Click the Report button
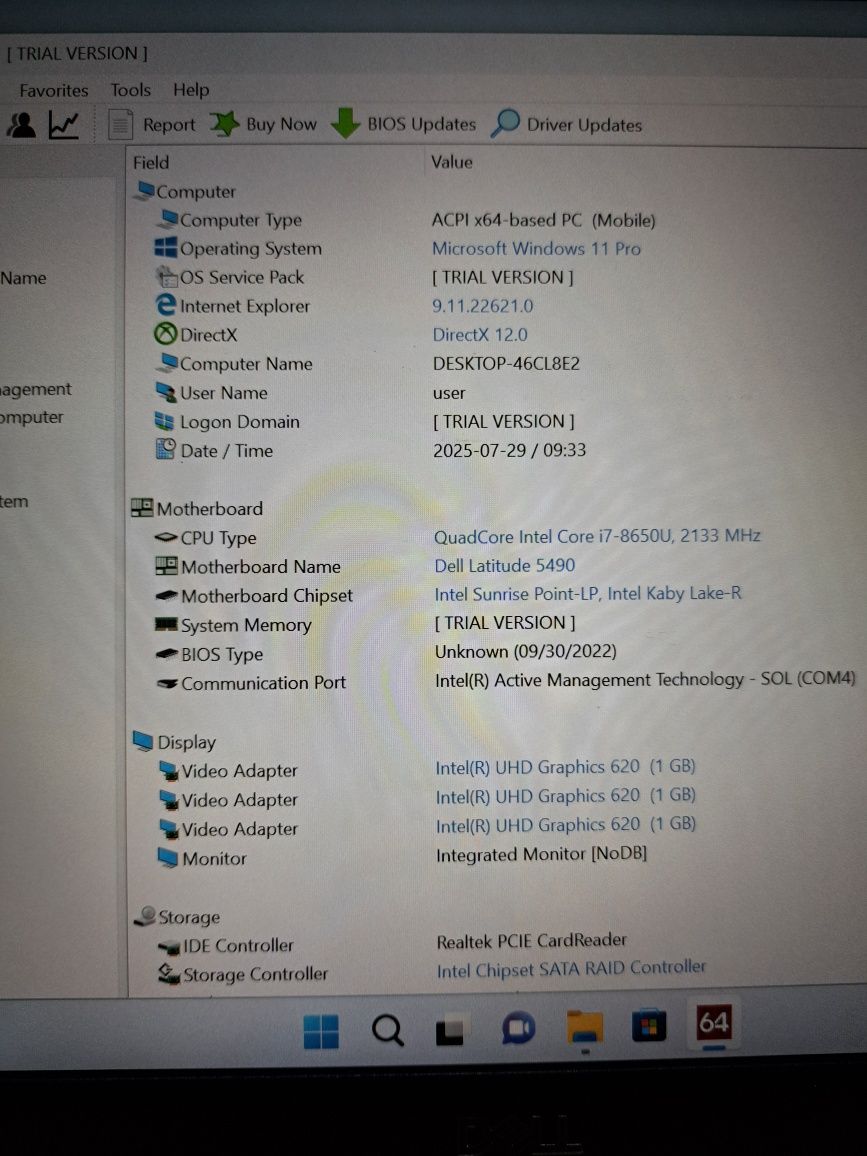 click(x=153, y=125)
